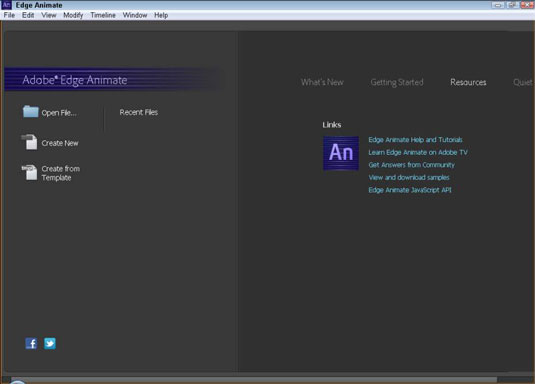Open the Timeline menu
The width and height of the screenshot is (535, 384).
[103, 15]
